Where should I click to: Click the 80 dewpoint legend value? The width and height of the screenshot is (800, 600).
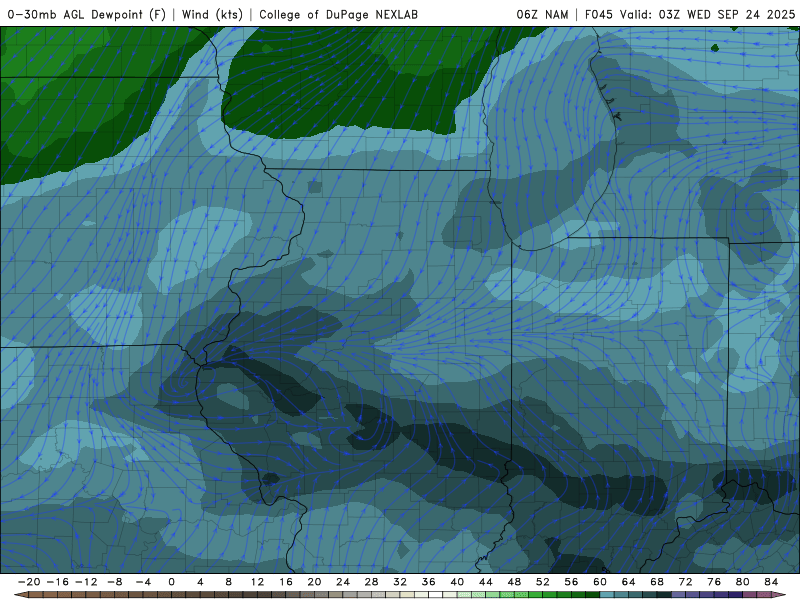[x=743, y=582]
